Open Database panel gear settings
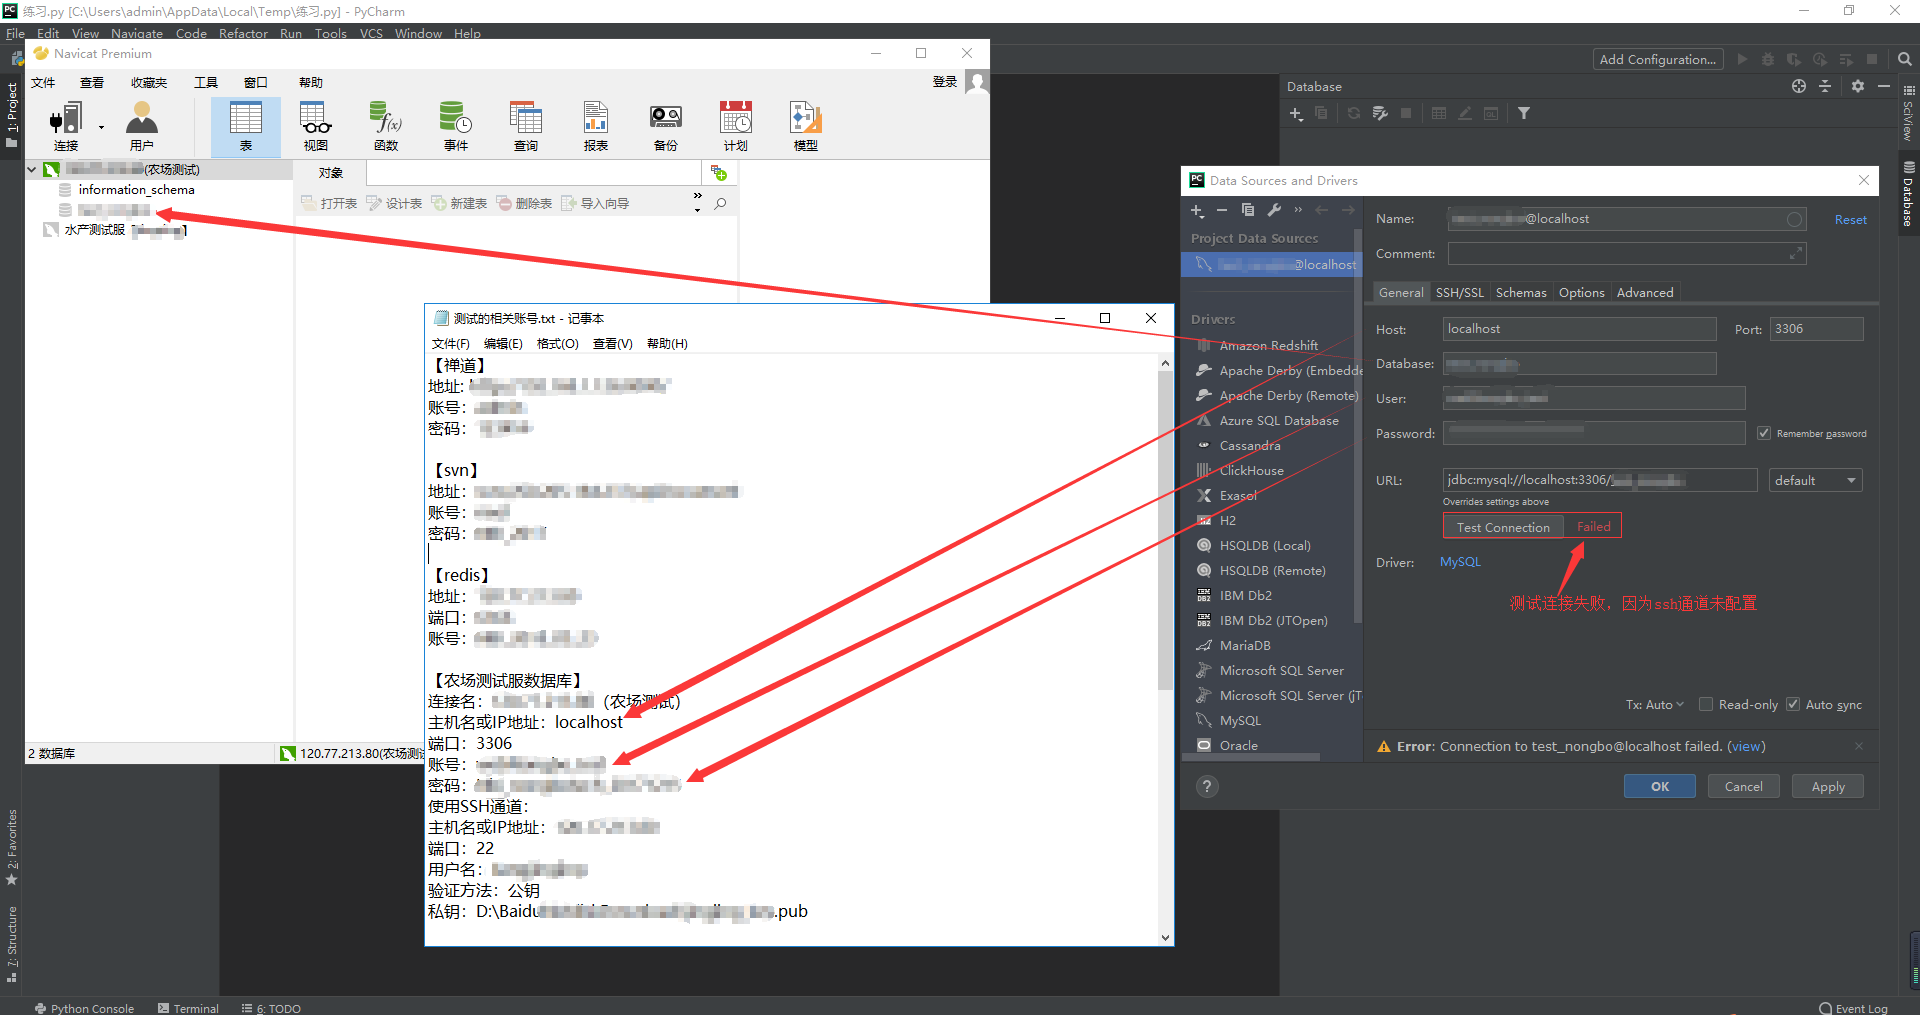 (x=1858, y=86)
